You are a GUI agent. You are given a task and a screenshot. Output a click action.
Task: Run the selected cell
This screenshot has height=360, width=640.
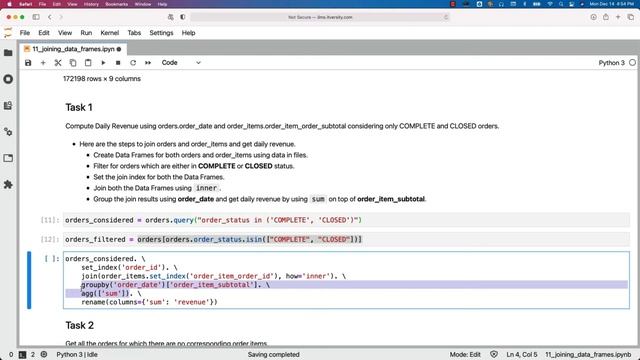pyautogui.click(x=103, y=63)
